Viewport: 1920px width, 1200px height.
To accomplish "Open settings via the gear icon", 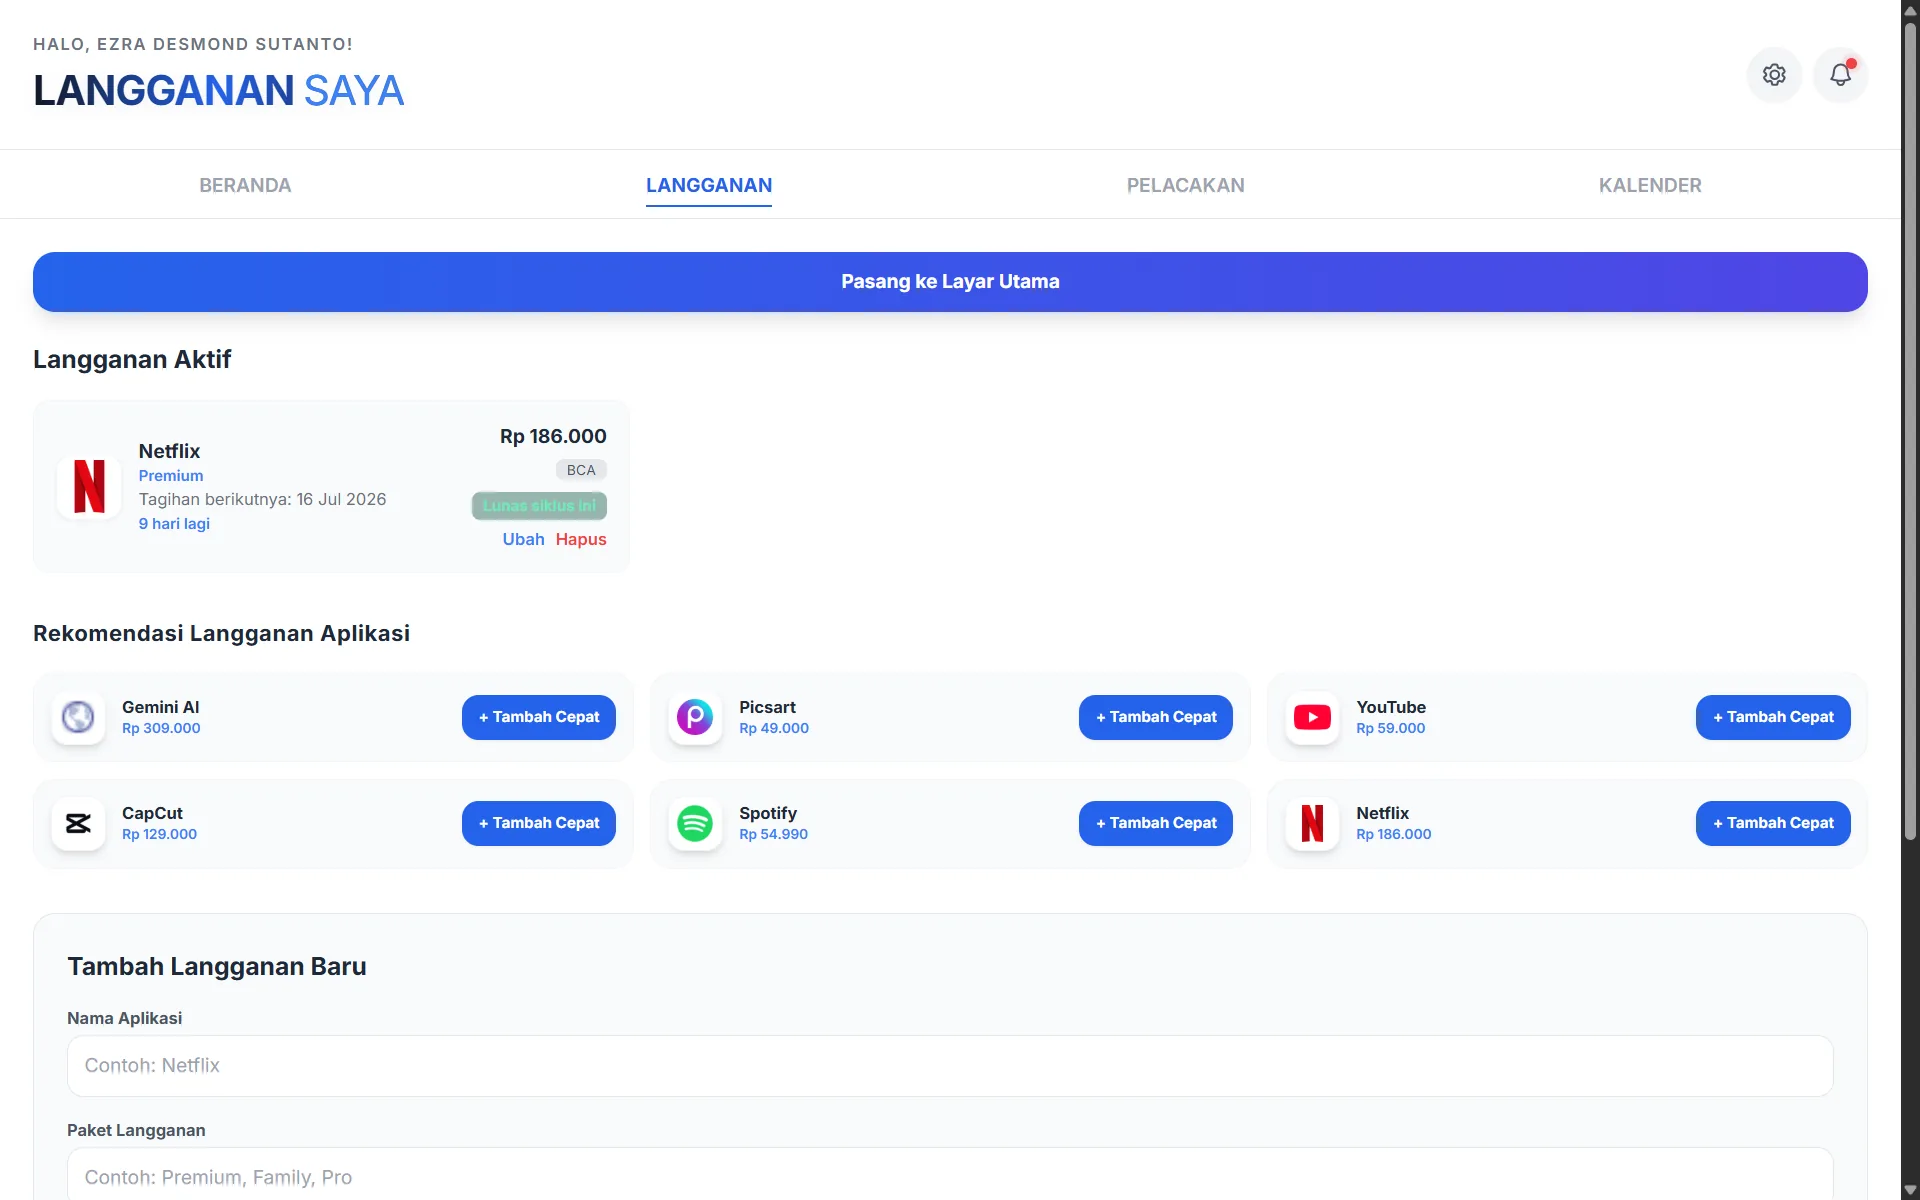I will coord(1774,75).
